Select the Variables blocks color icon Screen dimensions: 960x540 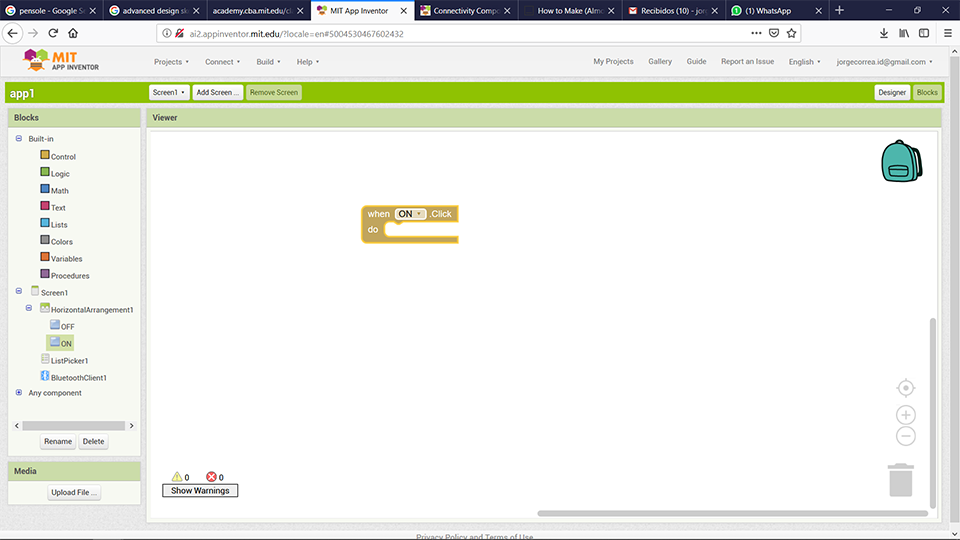pos(45,257)
